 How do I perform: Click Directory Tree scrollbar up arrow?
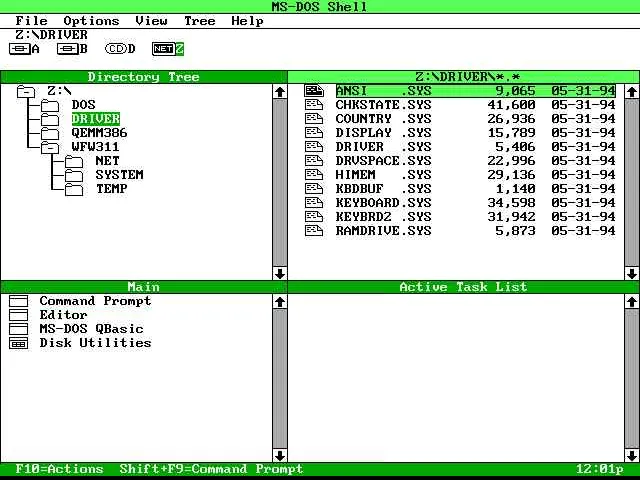click(x=280, y=92)
